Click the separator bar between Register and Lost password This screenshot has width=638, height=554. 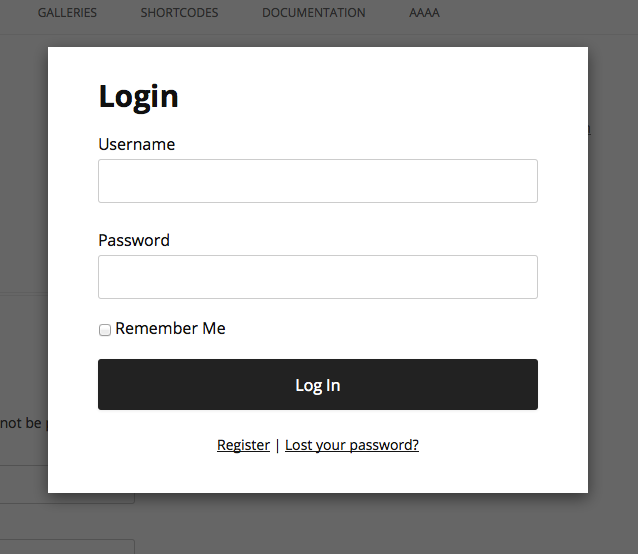pyautogui.click(x=277, y=445)
